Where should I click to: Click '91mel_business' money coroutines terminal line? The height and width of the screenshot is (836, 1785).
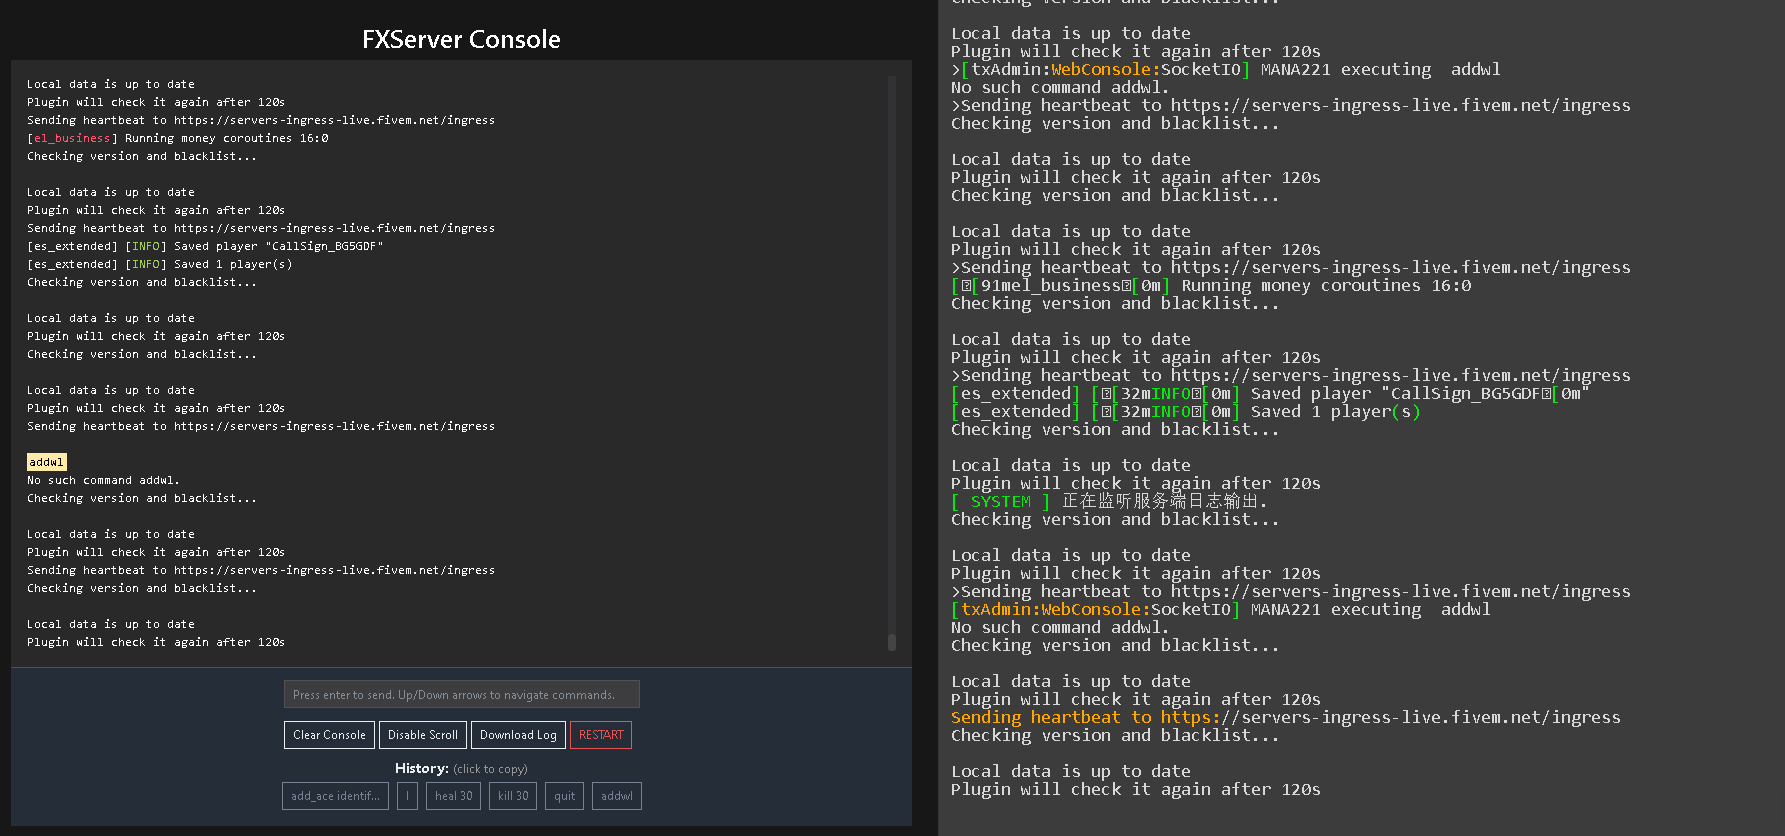coord(1211,285)
